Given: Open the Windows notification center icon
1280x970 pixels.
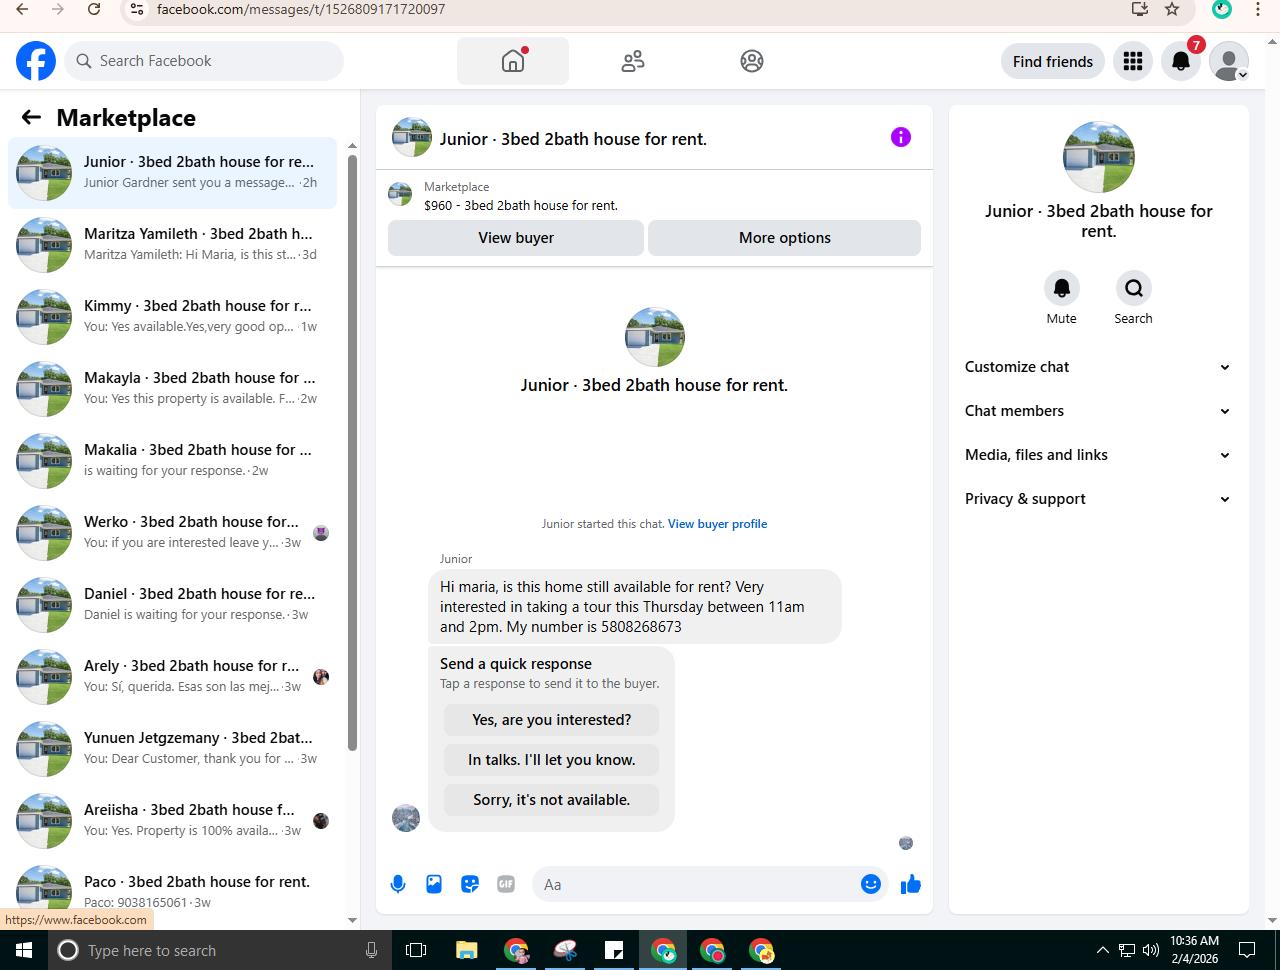Looking at the screenshot, I should click(1247, 950).
